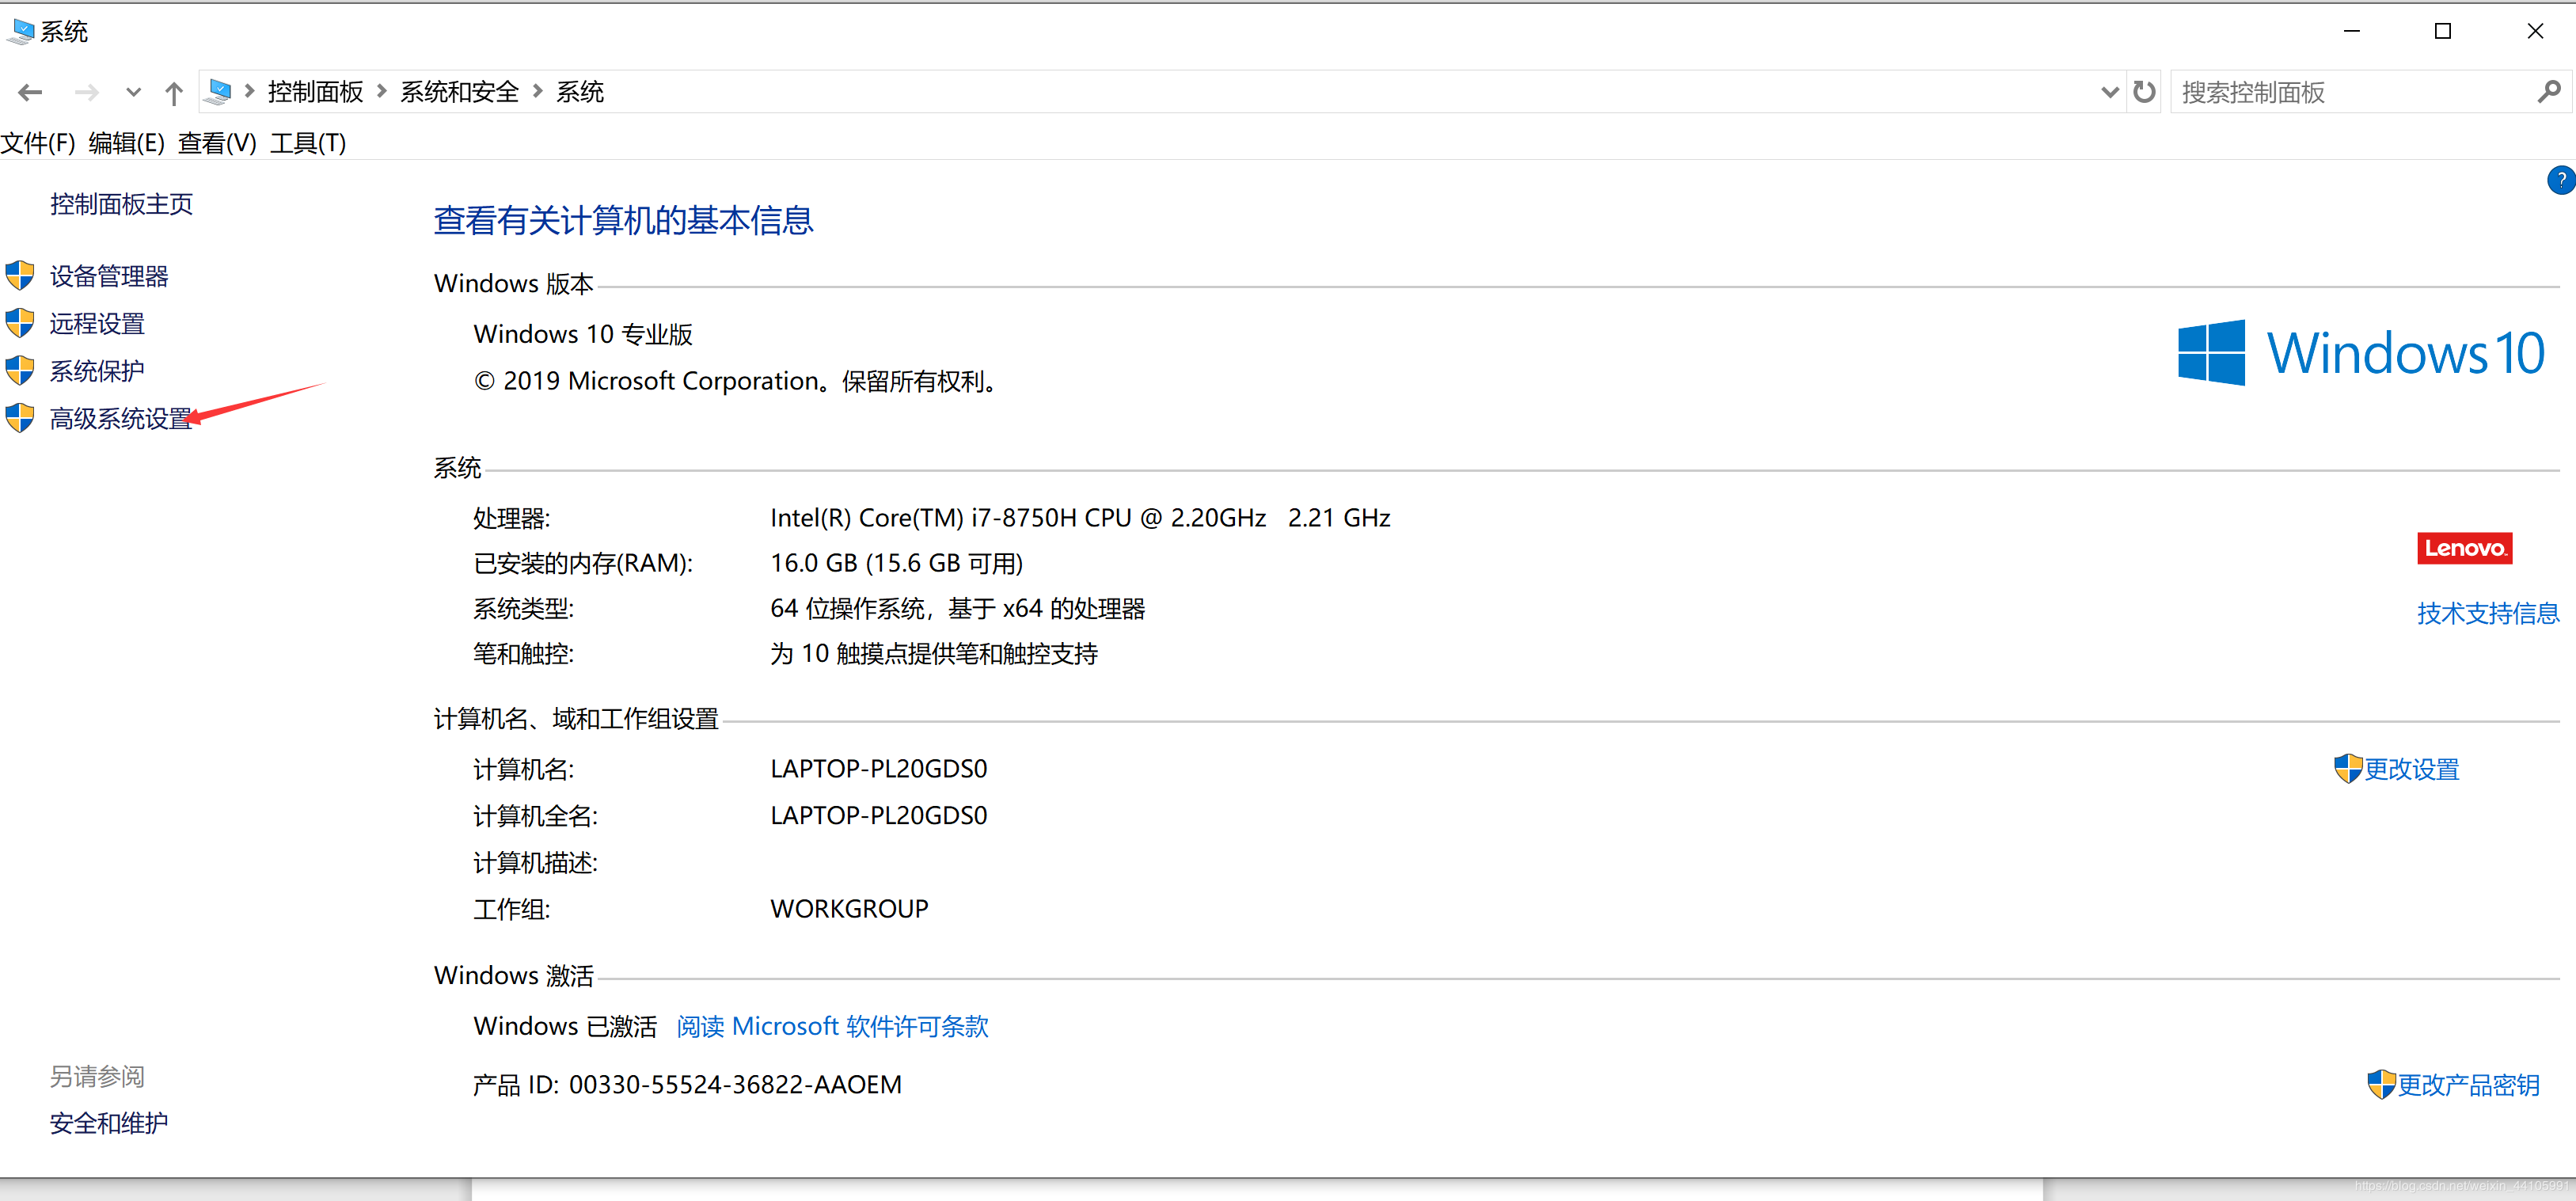Expand the 控制面板 breadcrumb chevron
Screen dimensions: 2576x1201
pyautogui.click(x=381, y=92)
